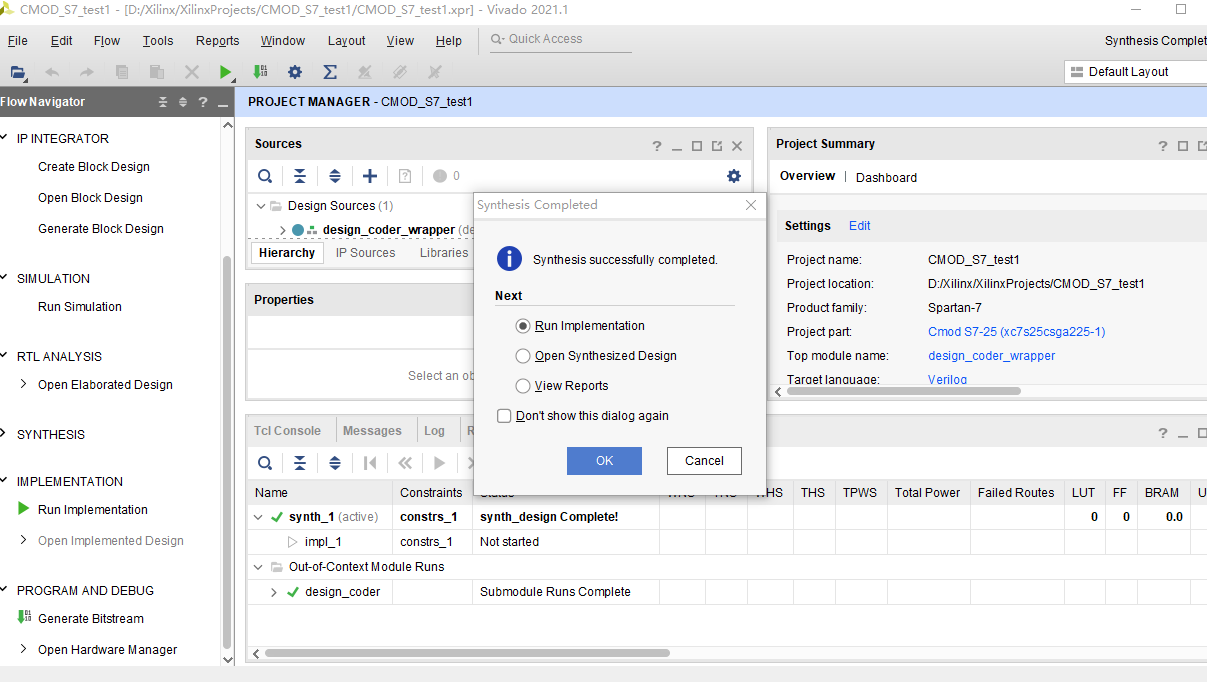Click the Program Device toolbar icon

coord(260,72)
